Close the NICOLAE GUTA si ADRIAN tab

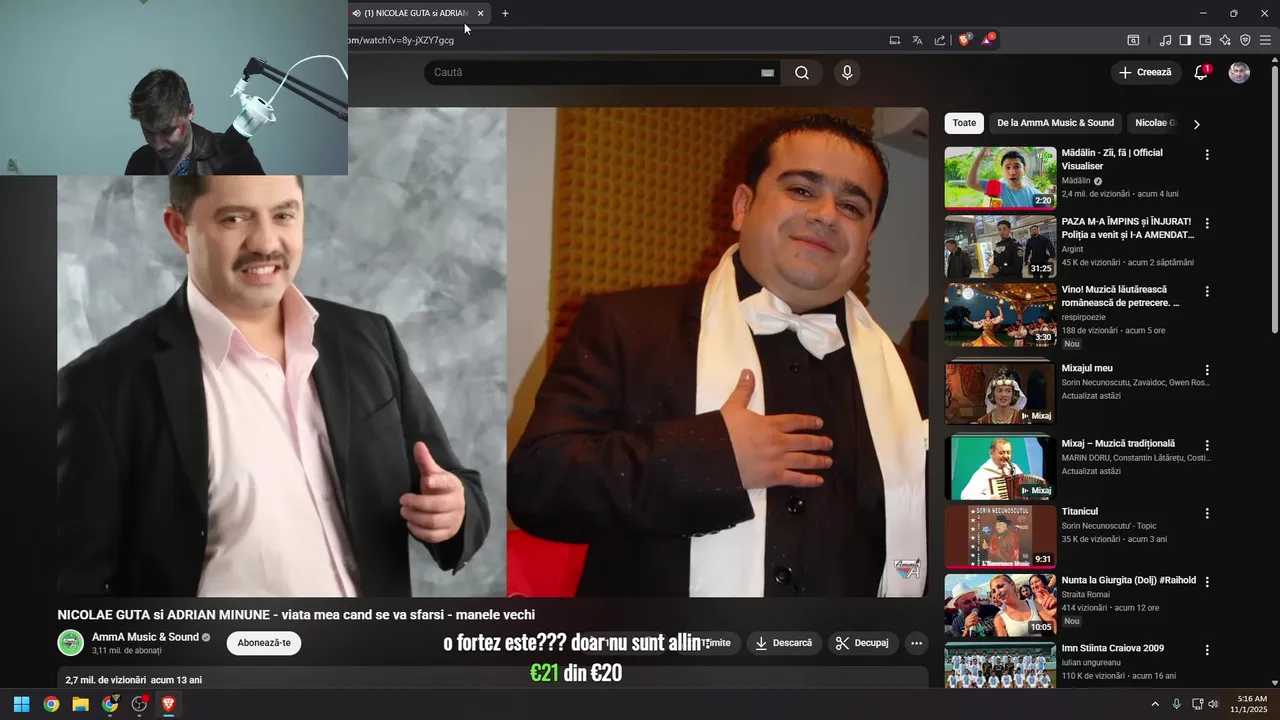coord(480,13)
